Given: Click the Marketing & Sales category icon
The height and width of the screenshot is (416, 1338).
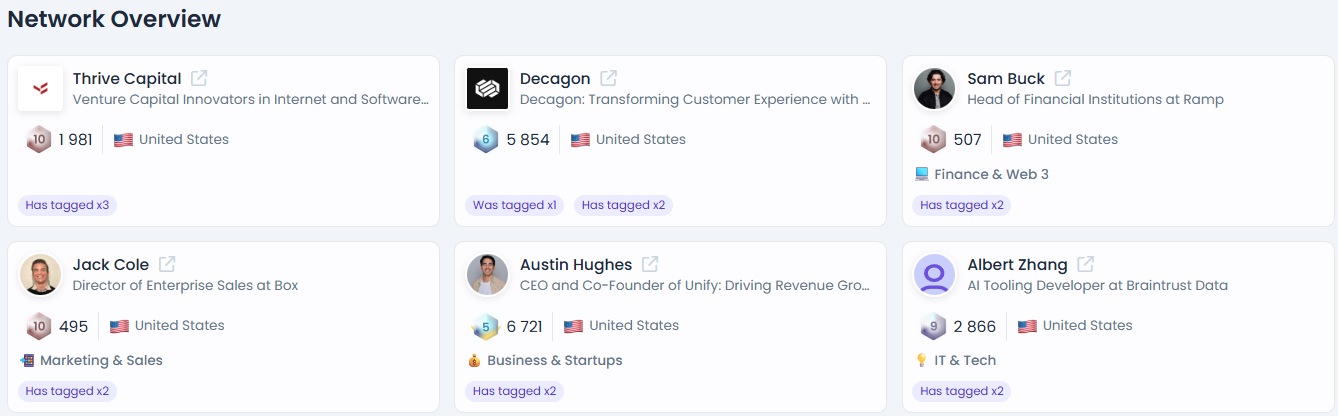Looking at the screenshot, I should (x=27, y=360).
